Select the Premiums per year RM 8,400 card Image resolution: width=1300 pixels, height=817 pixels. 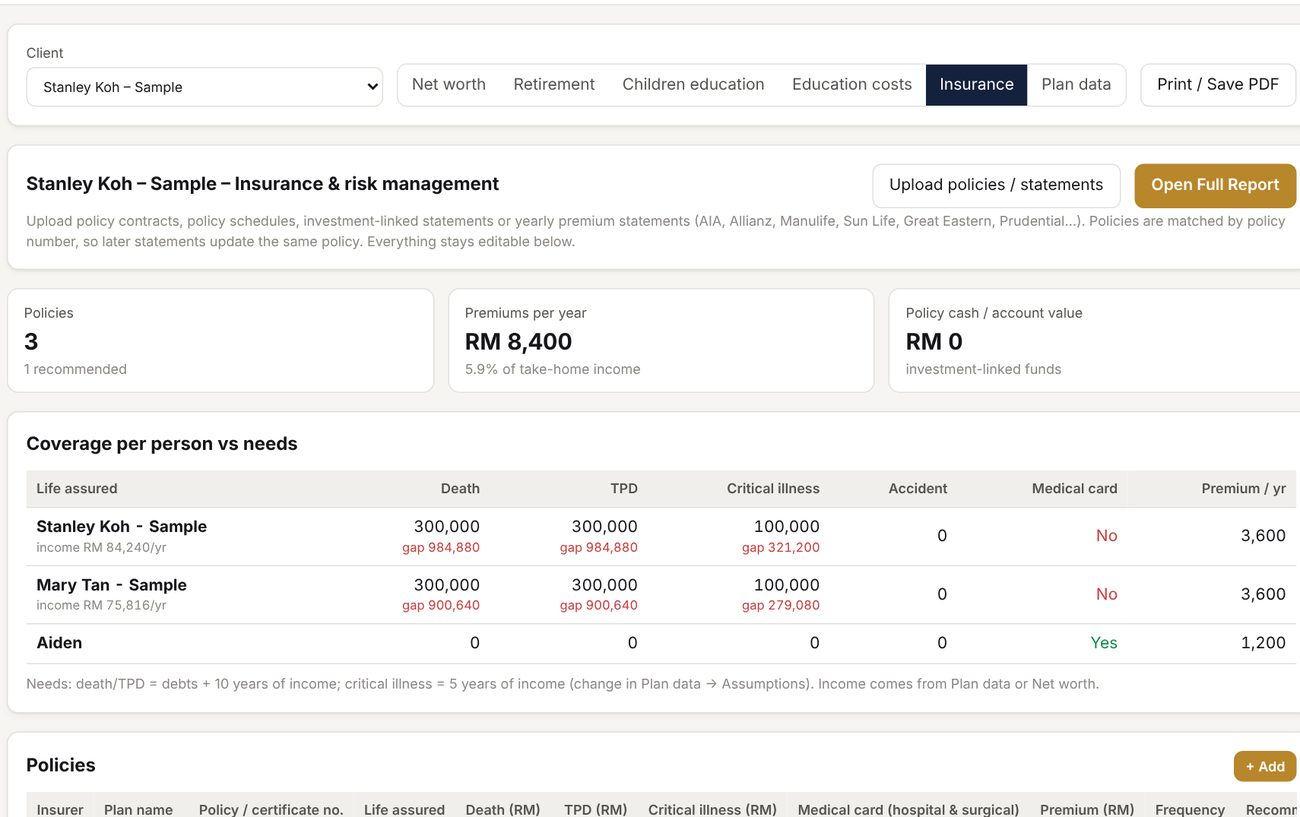(x=661, y=341)
